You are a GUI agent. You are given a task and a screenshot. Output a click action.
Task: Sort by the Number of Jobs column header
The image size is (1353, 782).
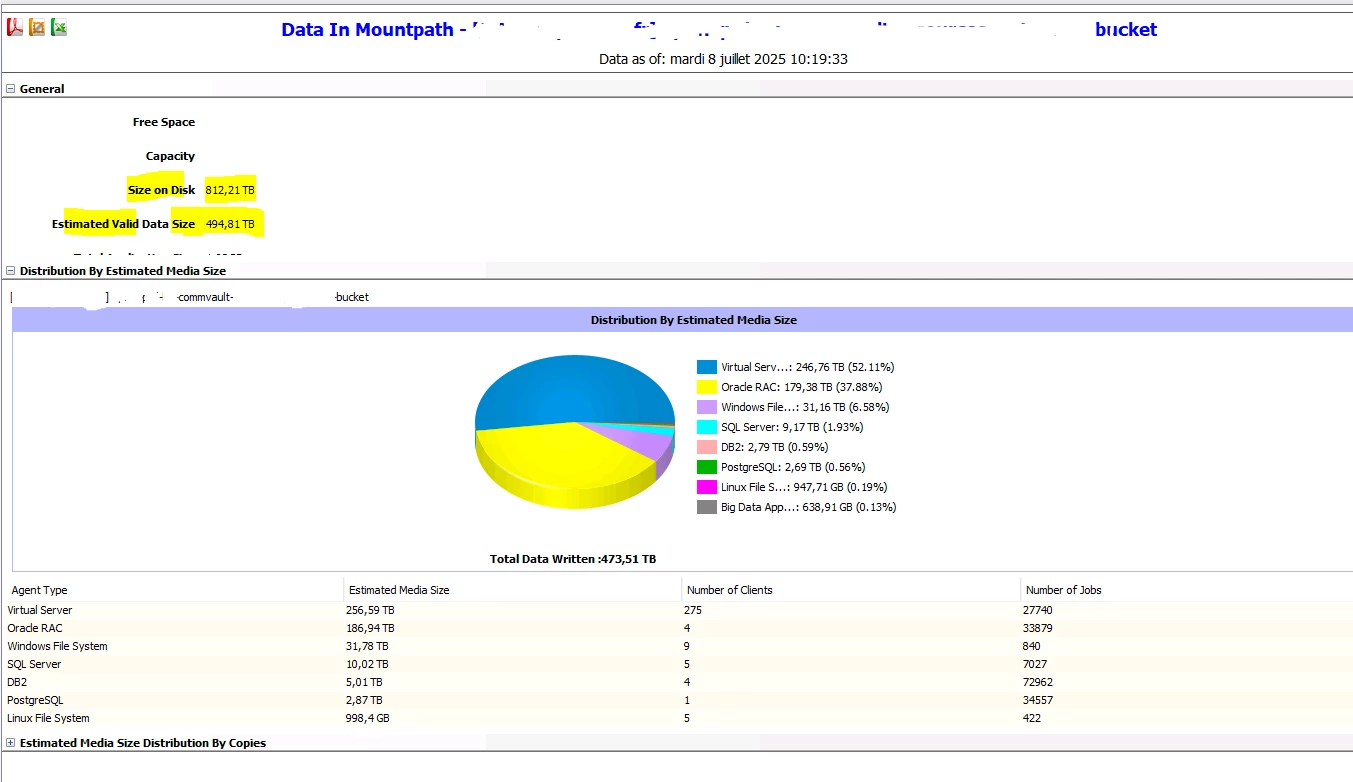click(x=1064, y=590)
